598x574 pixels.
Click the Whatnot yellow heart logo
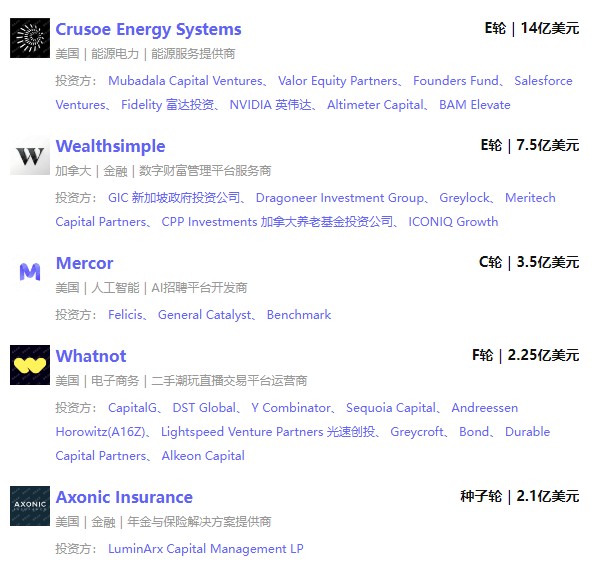click(x=30, y=365)
